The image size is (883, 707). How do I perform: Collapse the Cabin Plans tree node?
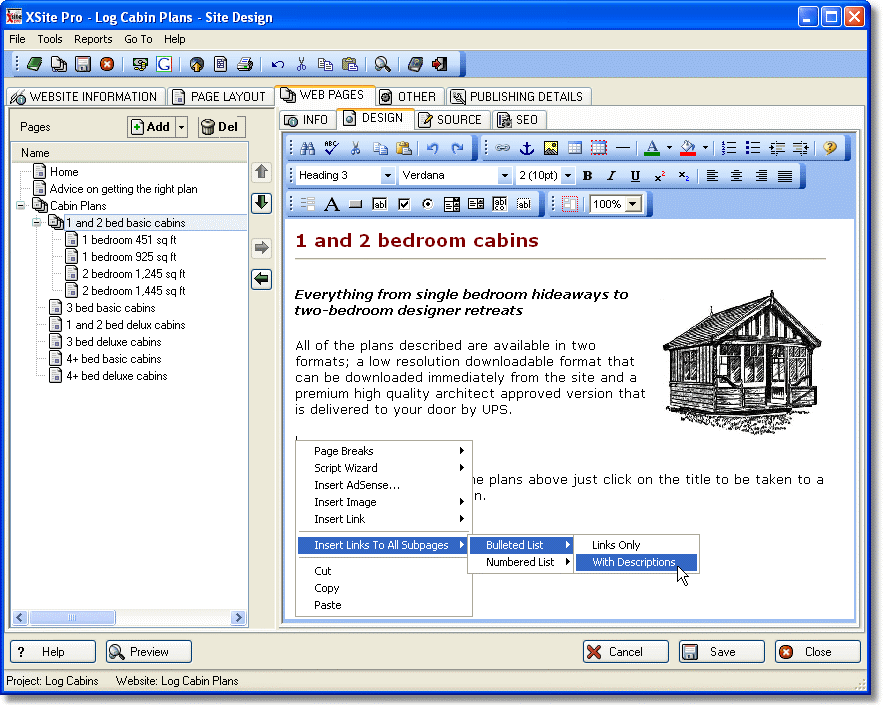20,206
